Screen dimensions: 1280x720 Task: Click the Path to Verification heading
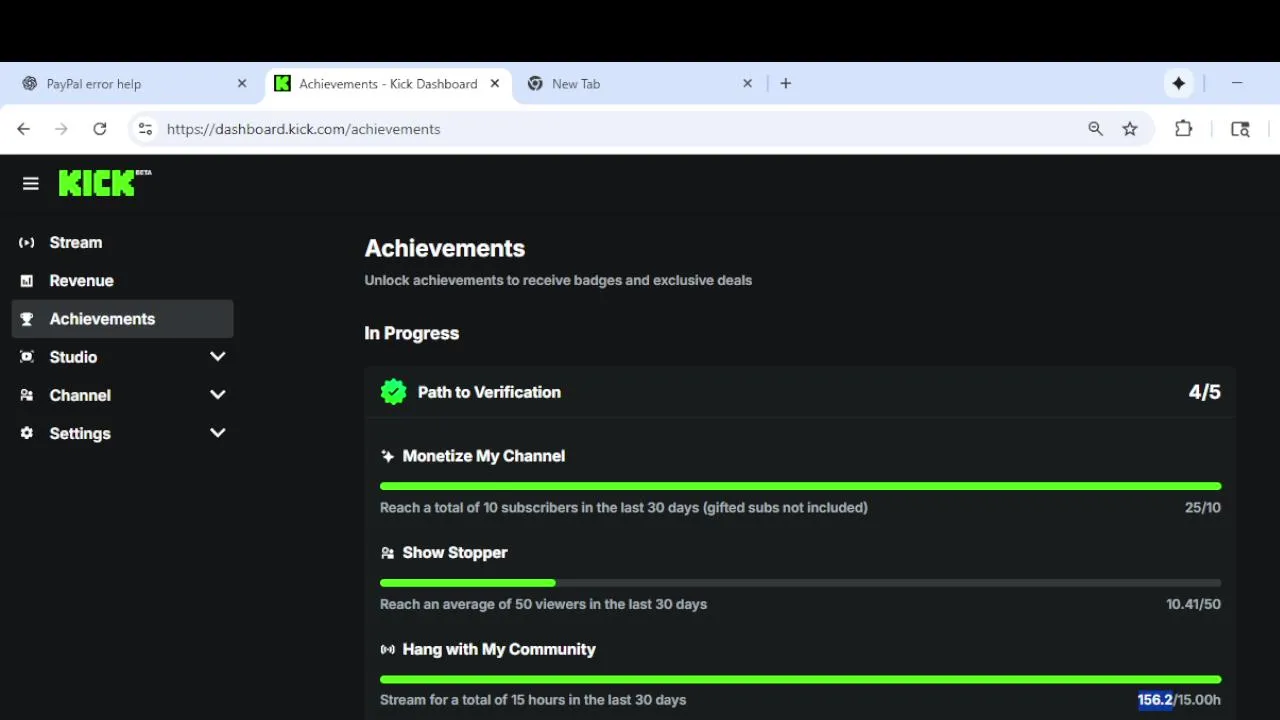click(x=489, y=392)
